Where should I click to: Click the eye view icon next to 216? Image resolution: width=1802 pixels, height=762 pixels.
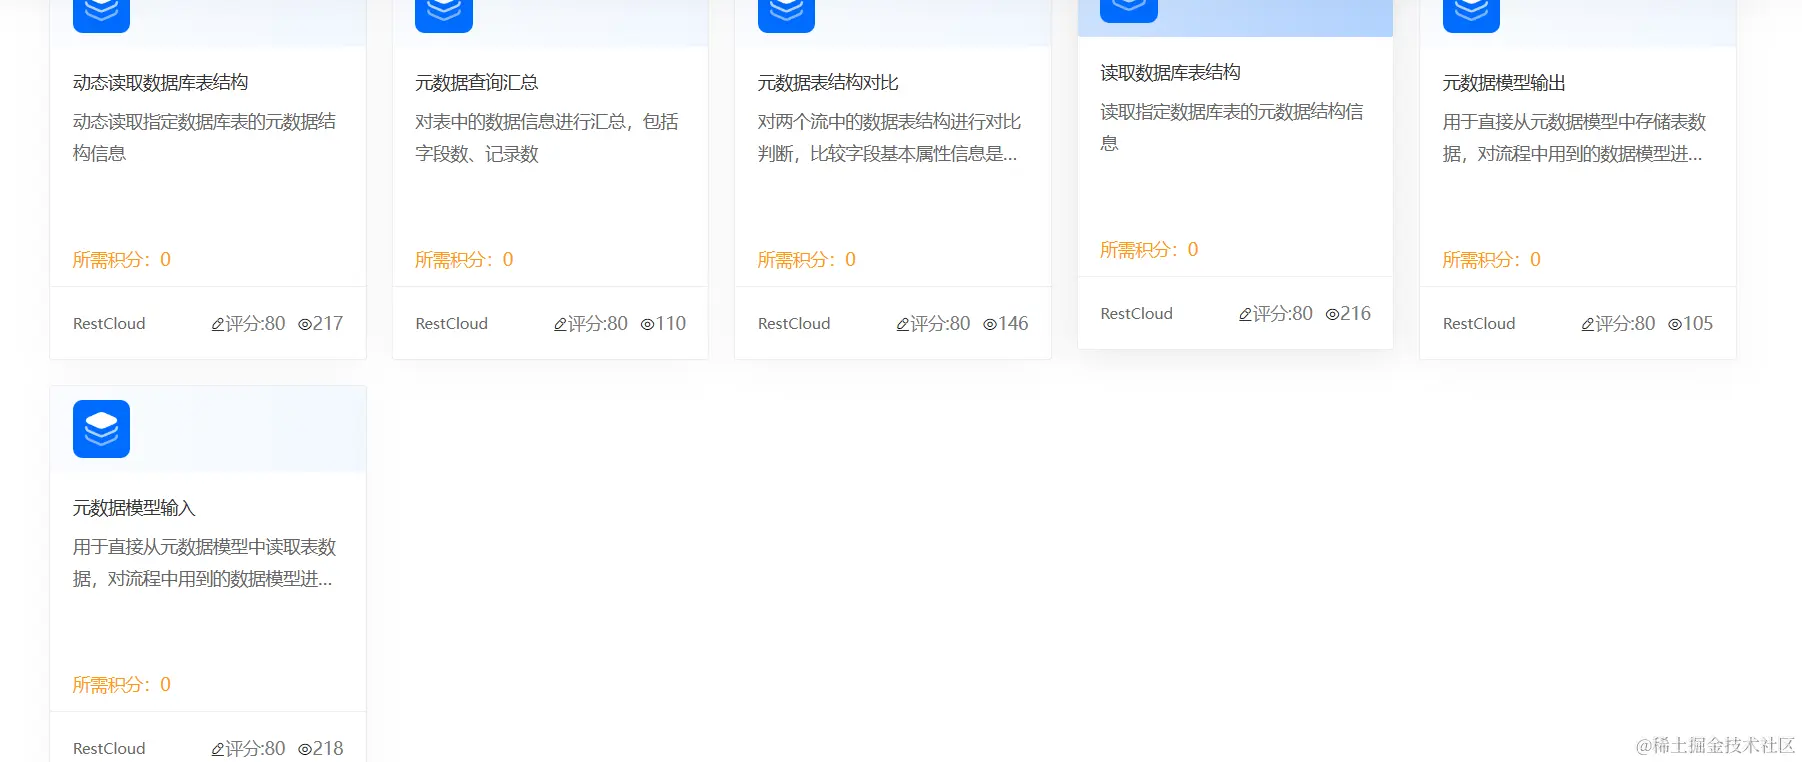pyautogui.click(x=1332, y=315)
